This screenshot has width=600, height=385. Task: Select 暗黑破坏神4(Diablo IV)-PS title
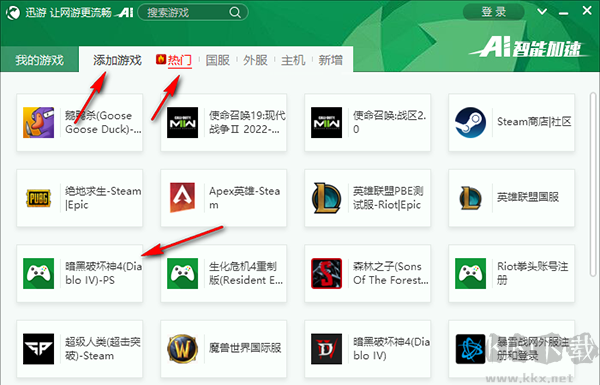click(x=103, y=273)
